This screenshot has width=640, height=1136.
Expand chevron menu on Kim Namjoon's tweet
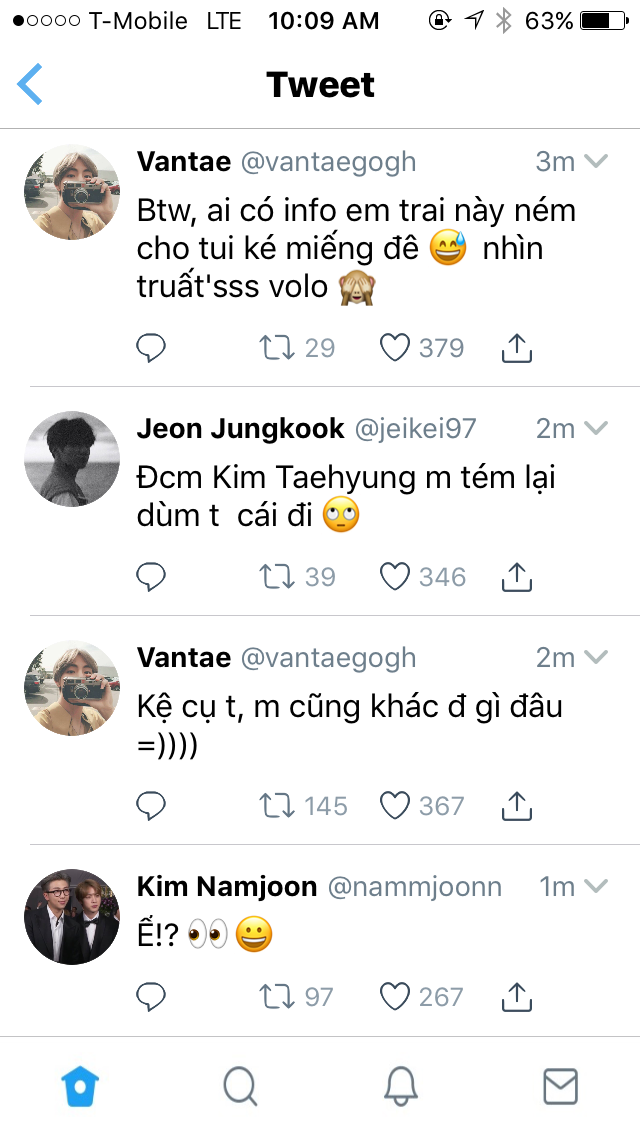coord(596,887)
